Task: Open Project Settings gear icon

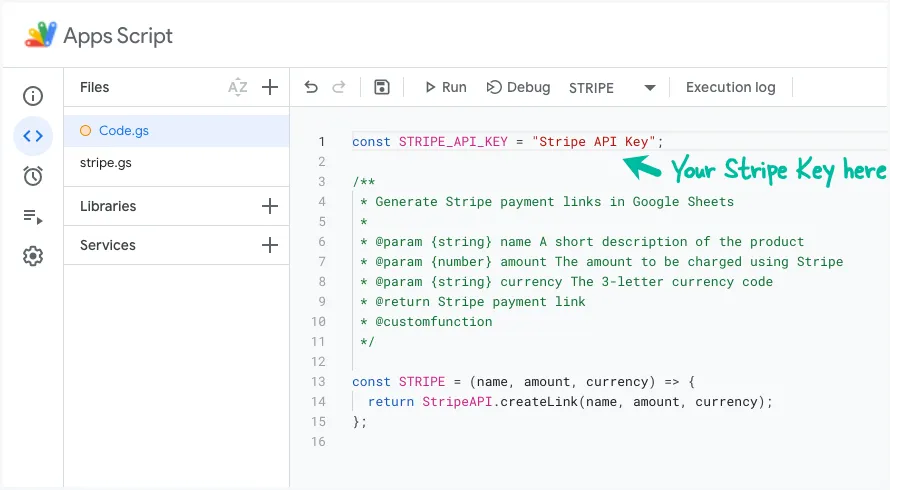Action: point(33,256)
